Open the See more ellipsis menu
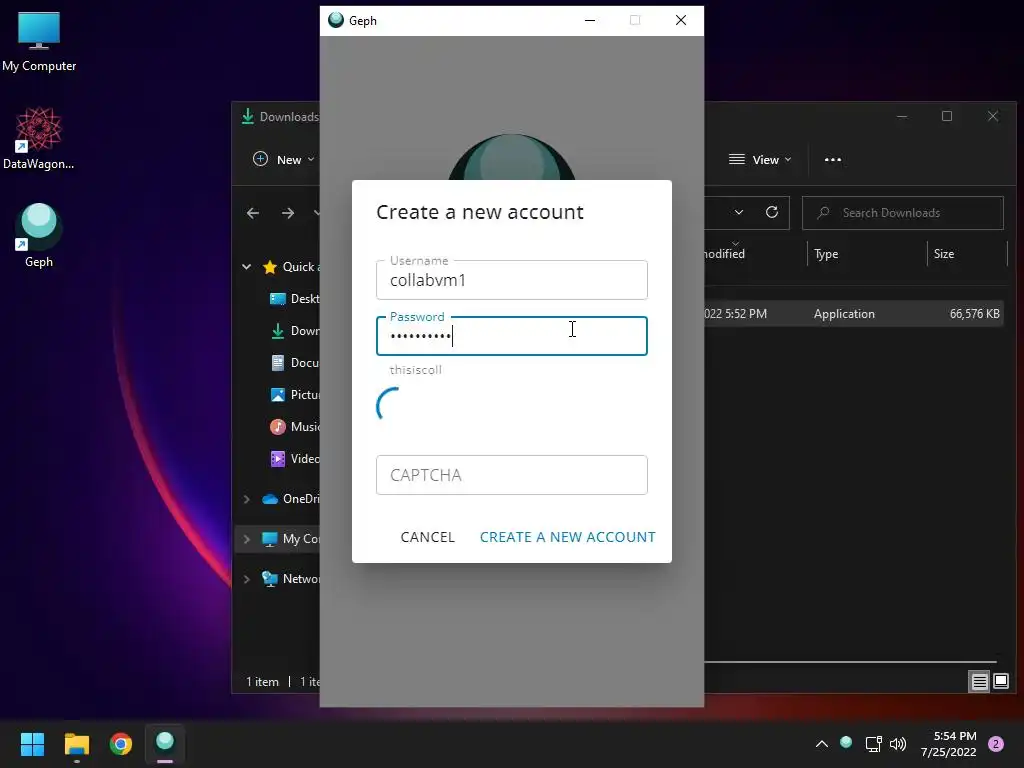The image size is (1024, 768). click(833, 159)
